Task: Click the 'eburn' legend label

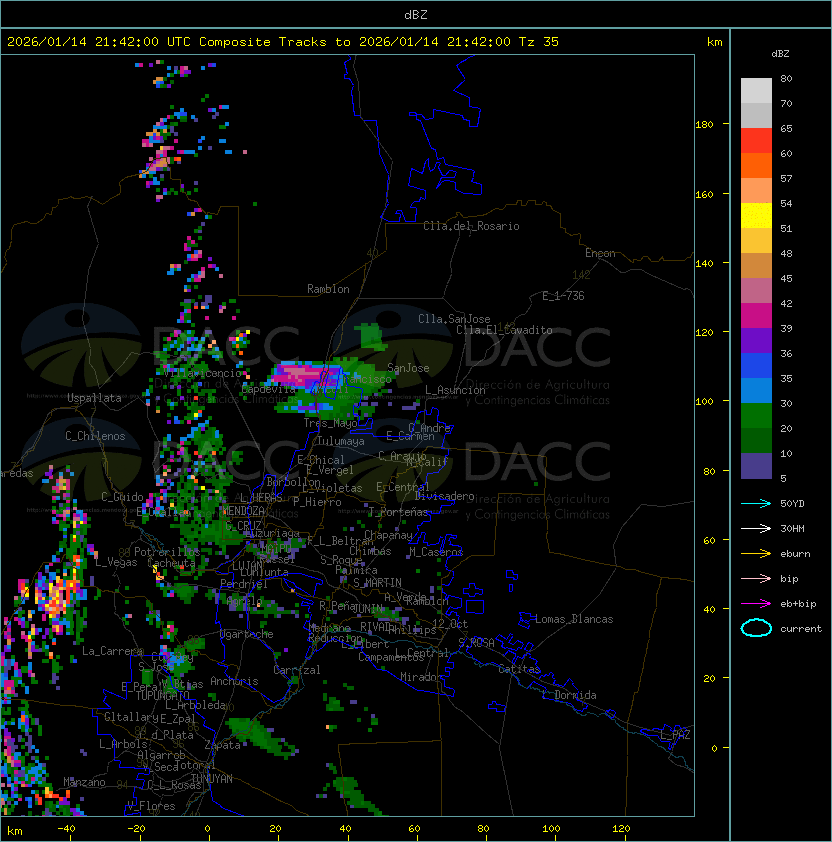Action: pos(795,554)
